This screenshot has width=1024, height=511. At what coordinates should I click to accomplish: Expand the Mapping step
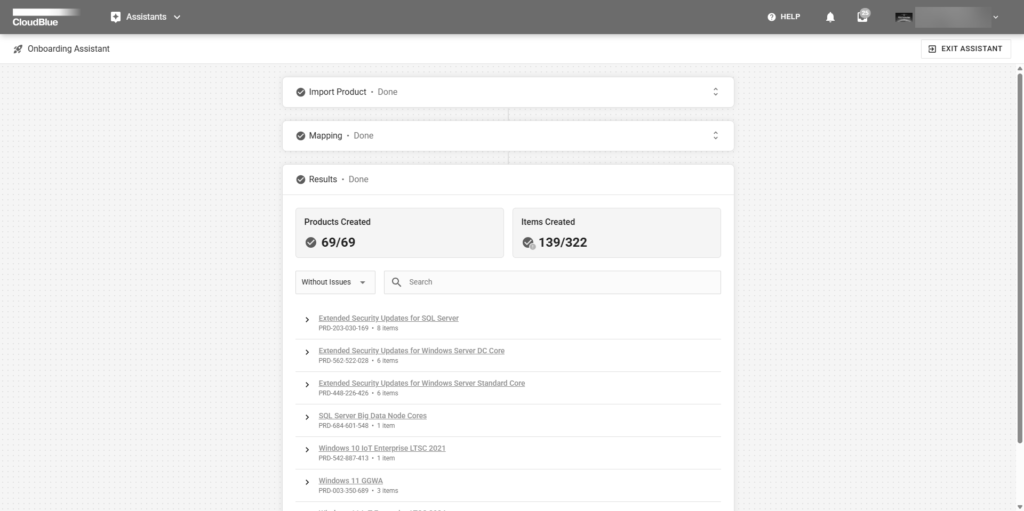(x=716, y=136)
